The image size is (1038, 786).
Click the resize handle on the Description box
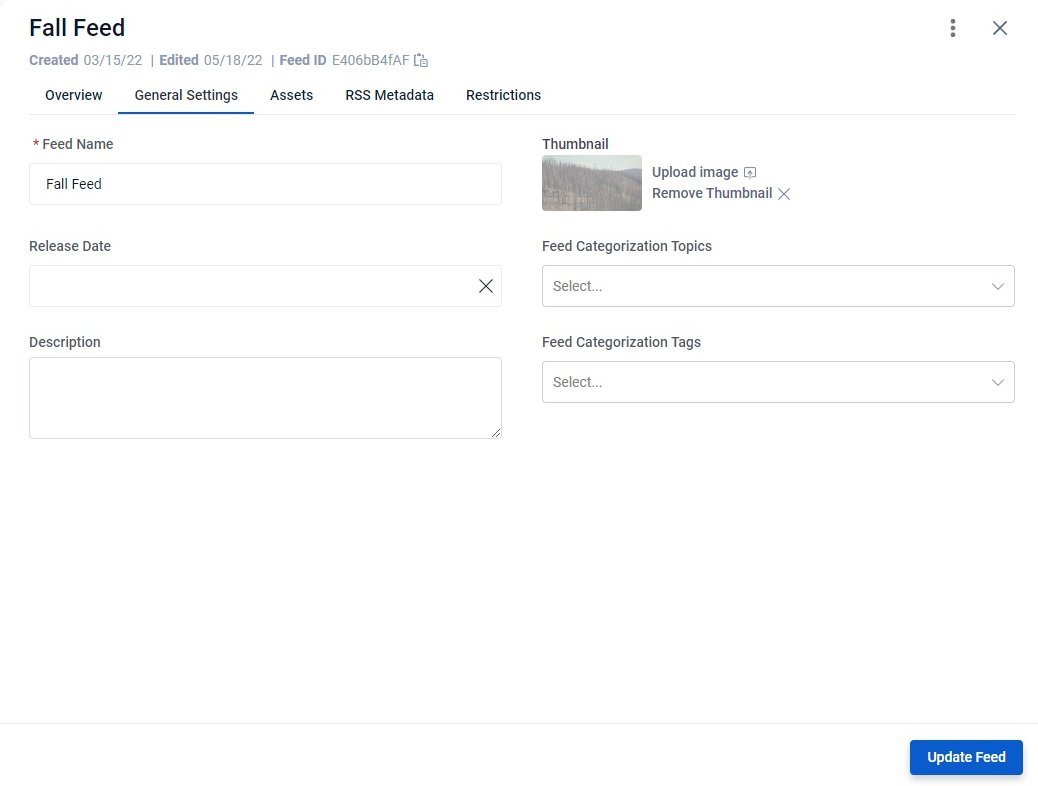496,431
